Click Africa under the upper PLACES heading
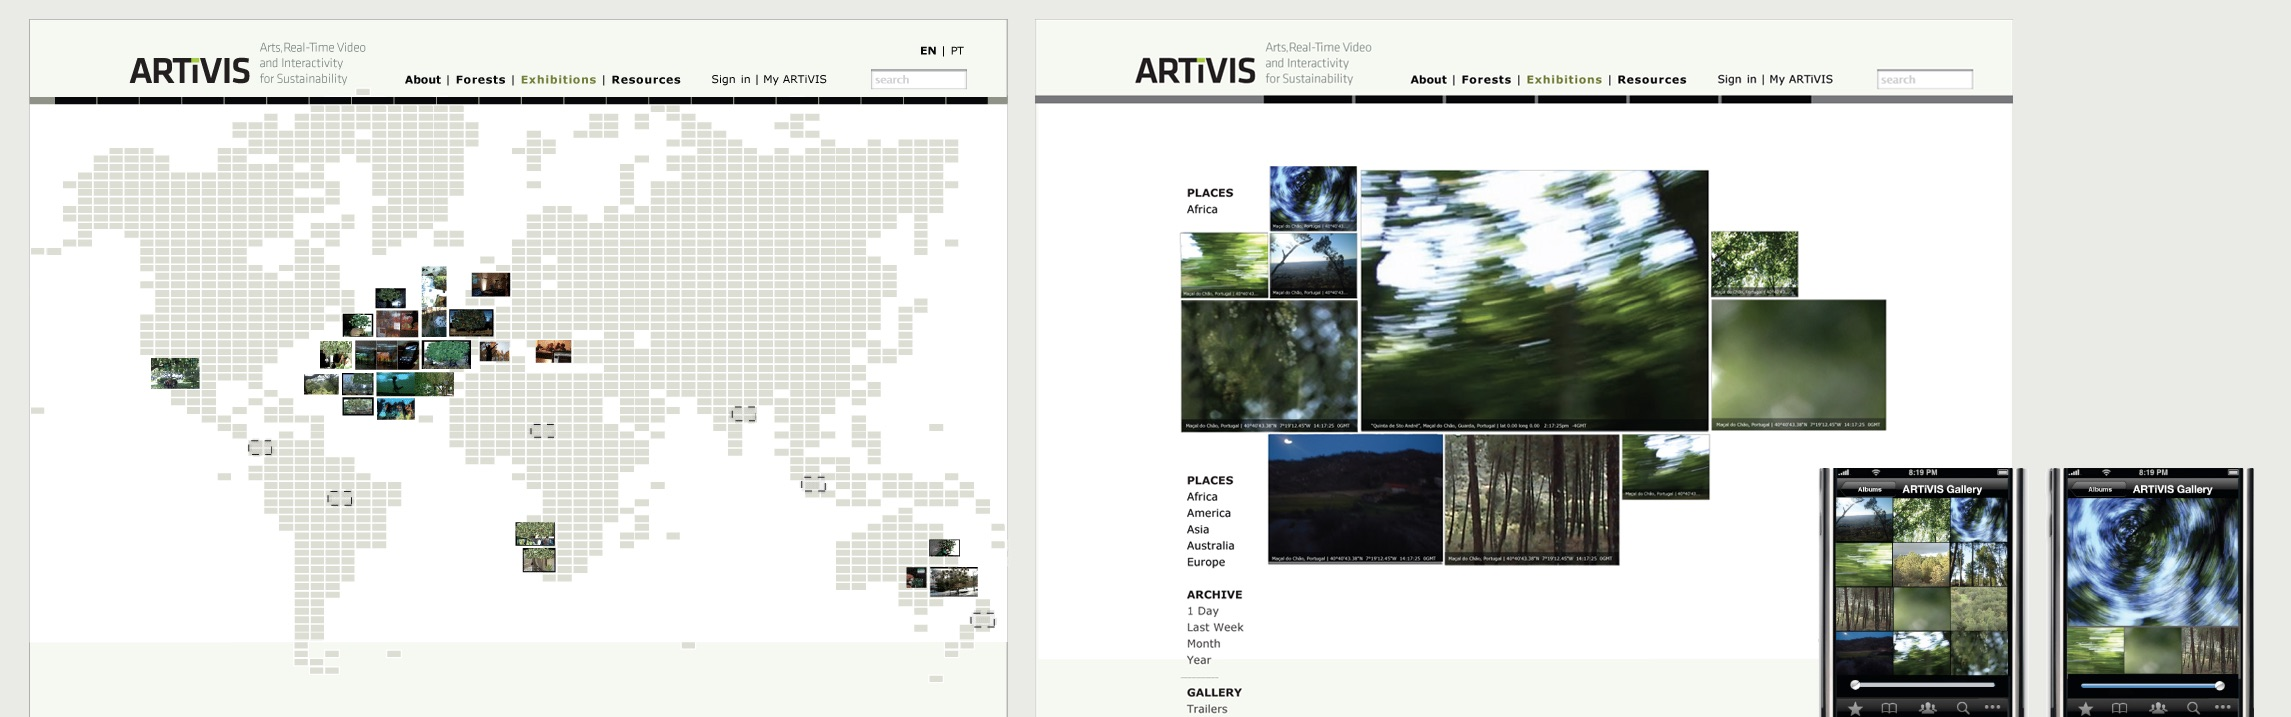The height and width of the screenshot is (717, 2291). click(x=1202, y=210)
